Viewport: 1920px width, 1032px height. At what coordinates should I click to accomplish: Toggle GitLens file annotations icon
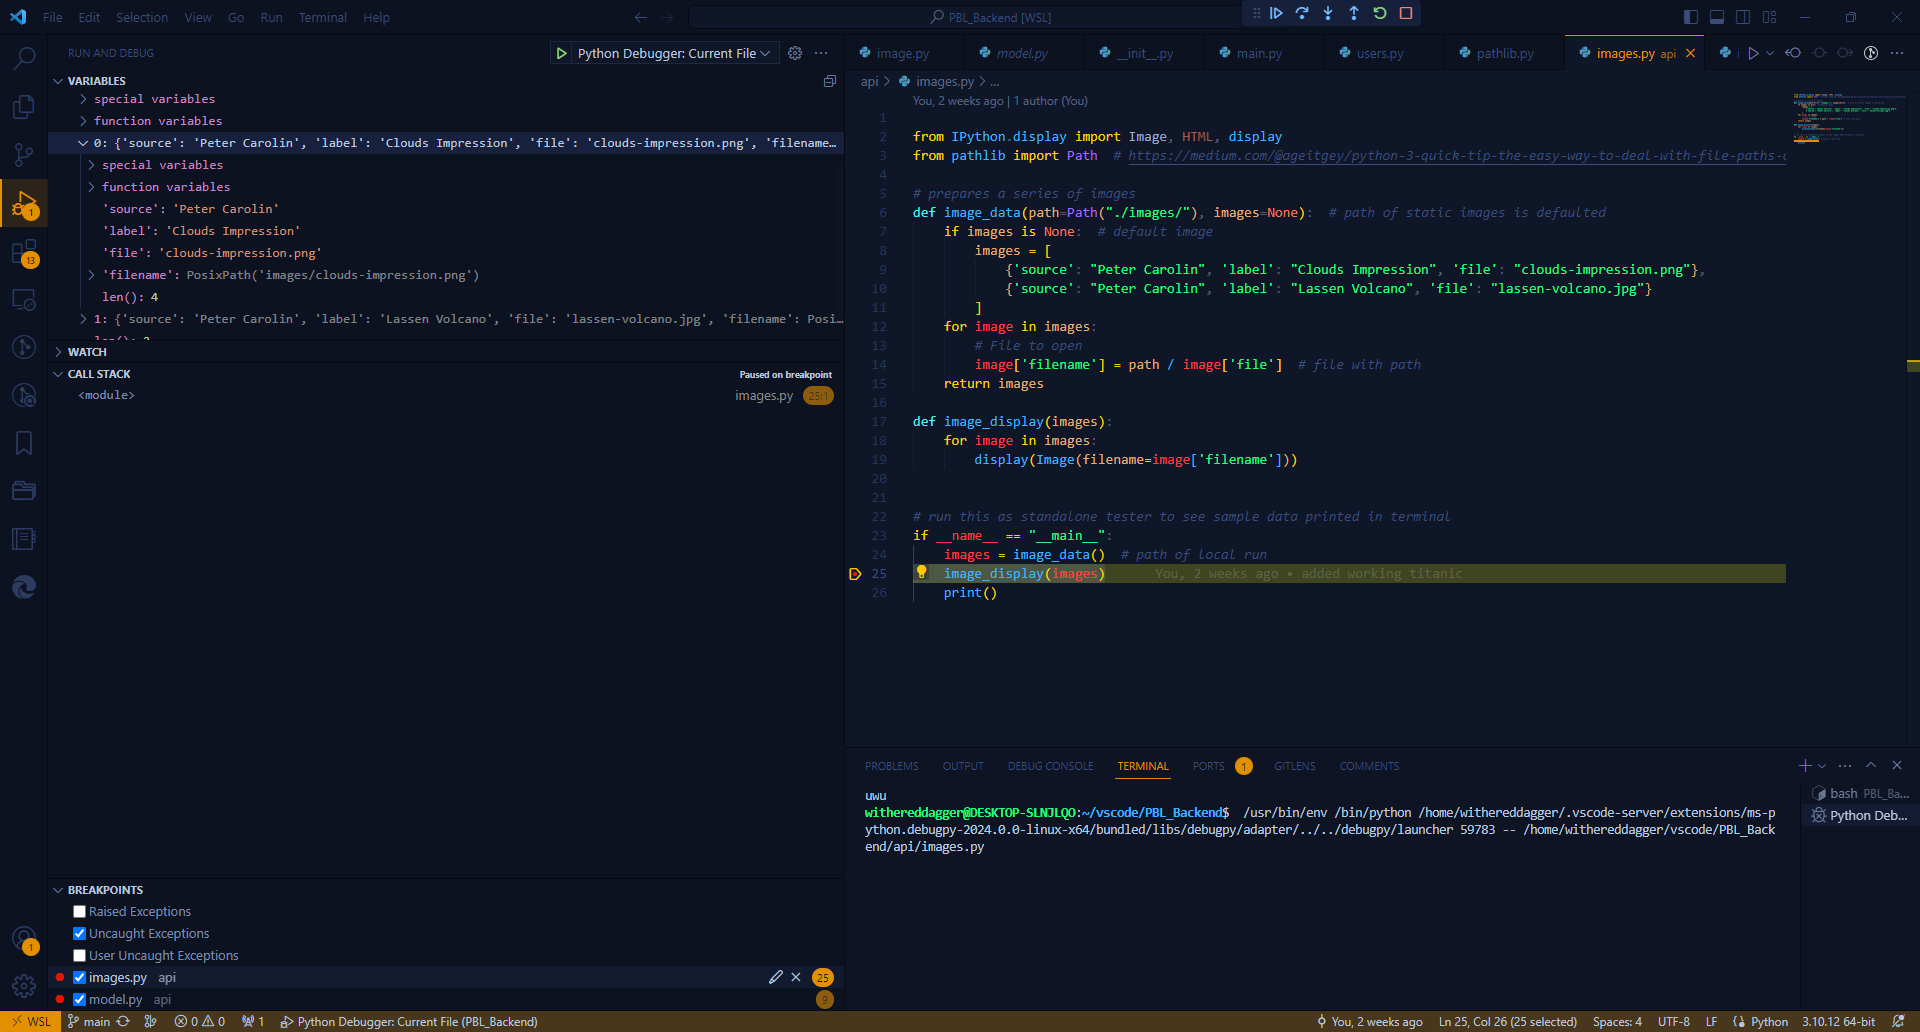(1871, 53)
